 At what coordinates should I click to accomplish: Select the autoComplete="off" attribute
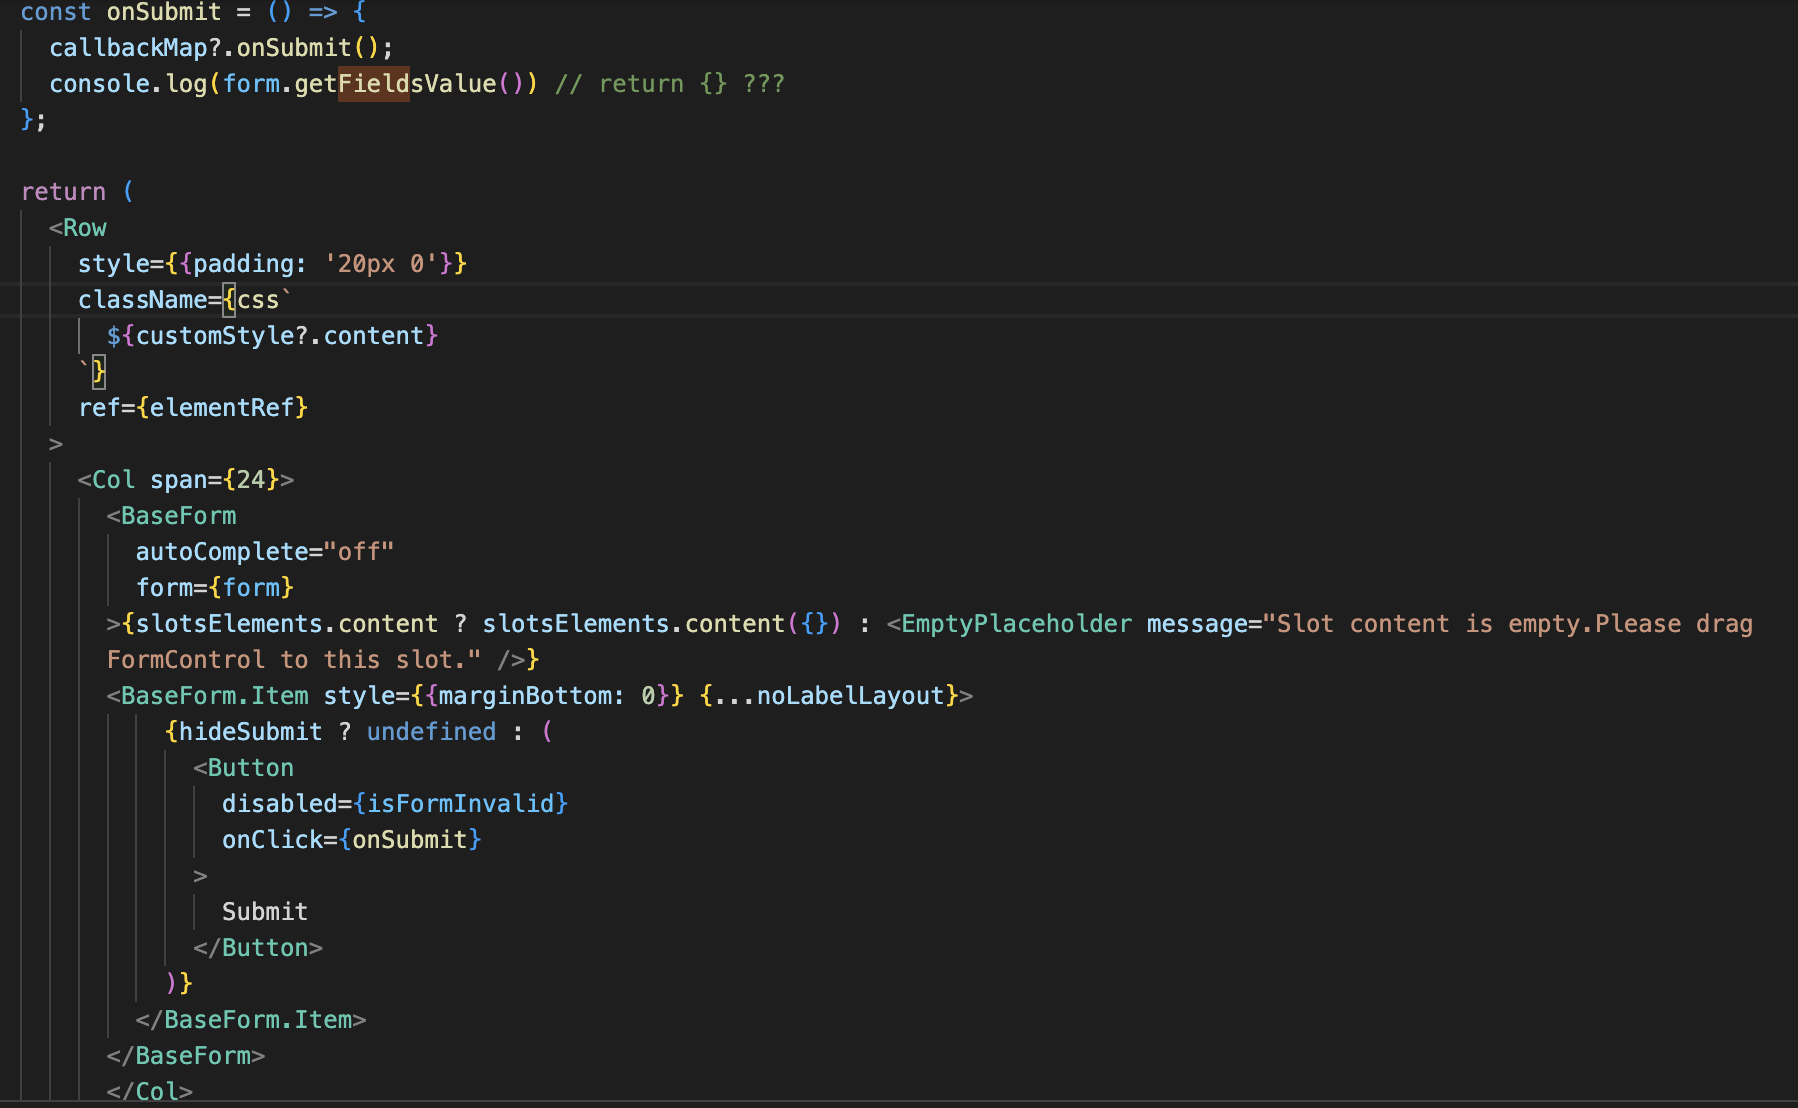coord(263,551)
